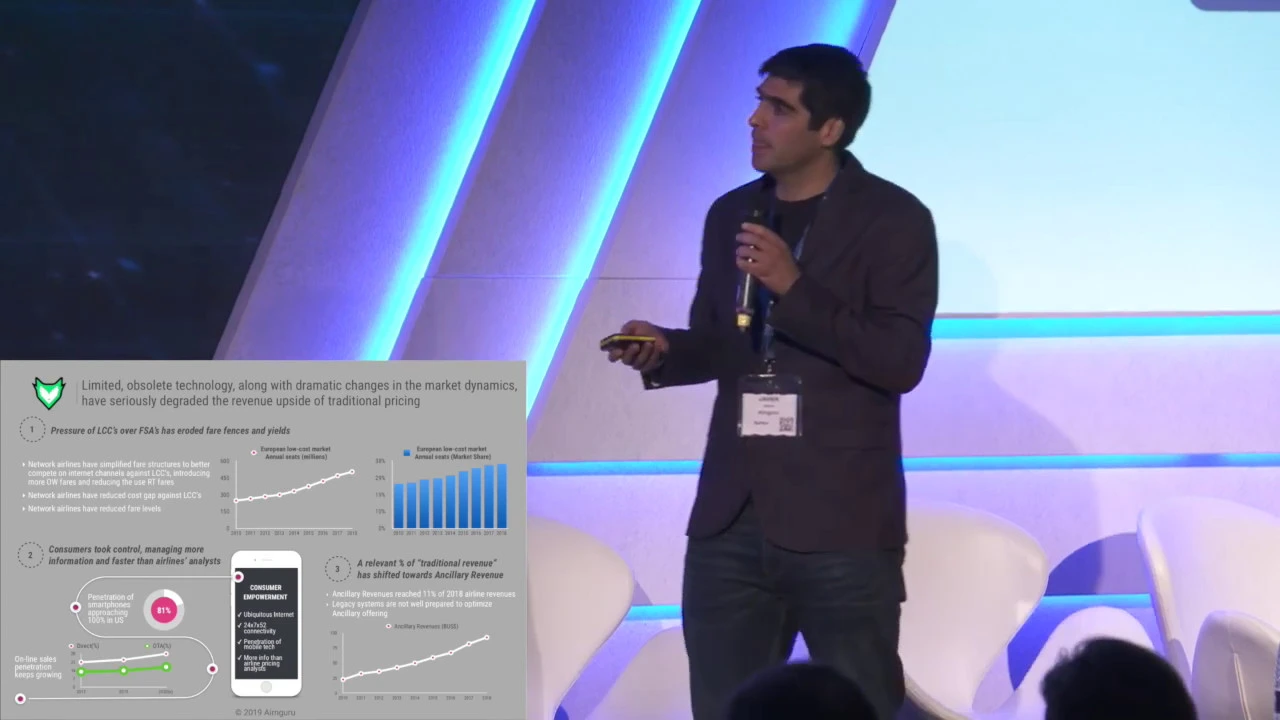The height and width of the screenshot is (720, 1280).
Task: Select heading 'Consumers took control, managing more…'
Action: tap(134, 555)
